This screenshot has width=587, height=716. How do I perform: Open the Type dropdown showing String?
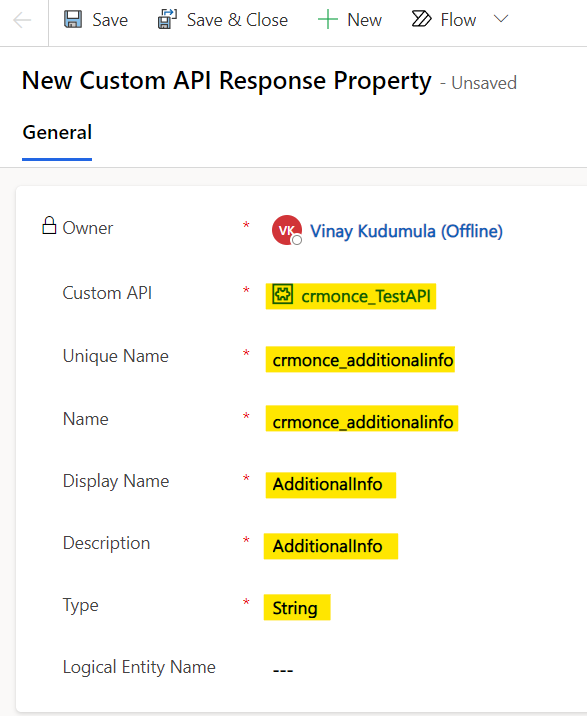click(x=297, y=607)
